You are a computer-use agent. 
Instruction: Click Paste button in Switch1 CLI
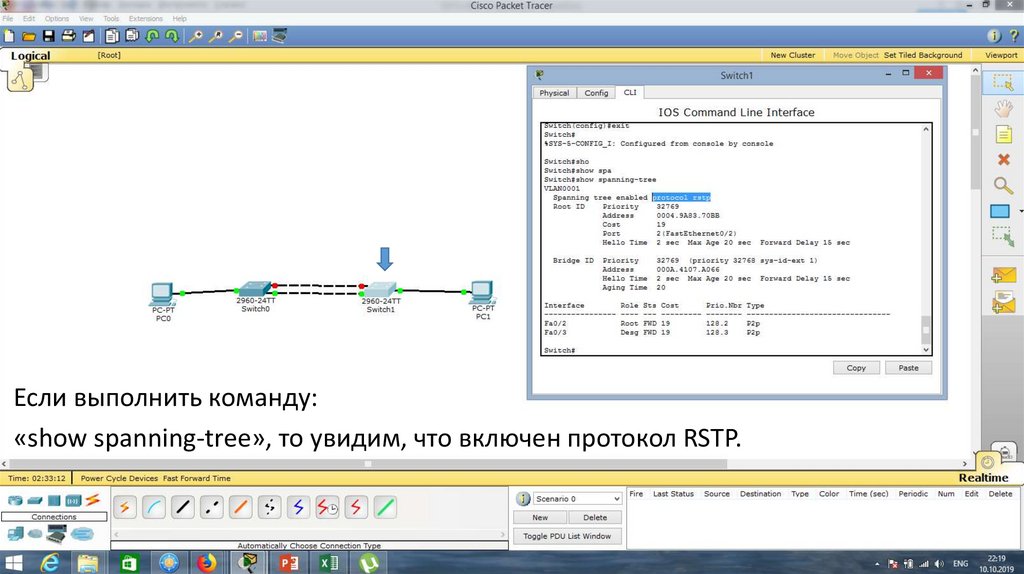pyautogui.click(x=908, y=368)
